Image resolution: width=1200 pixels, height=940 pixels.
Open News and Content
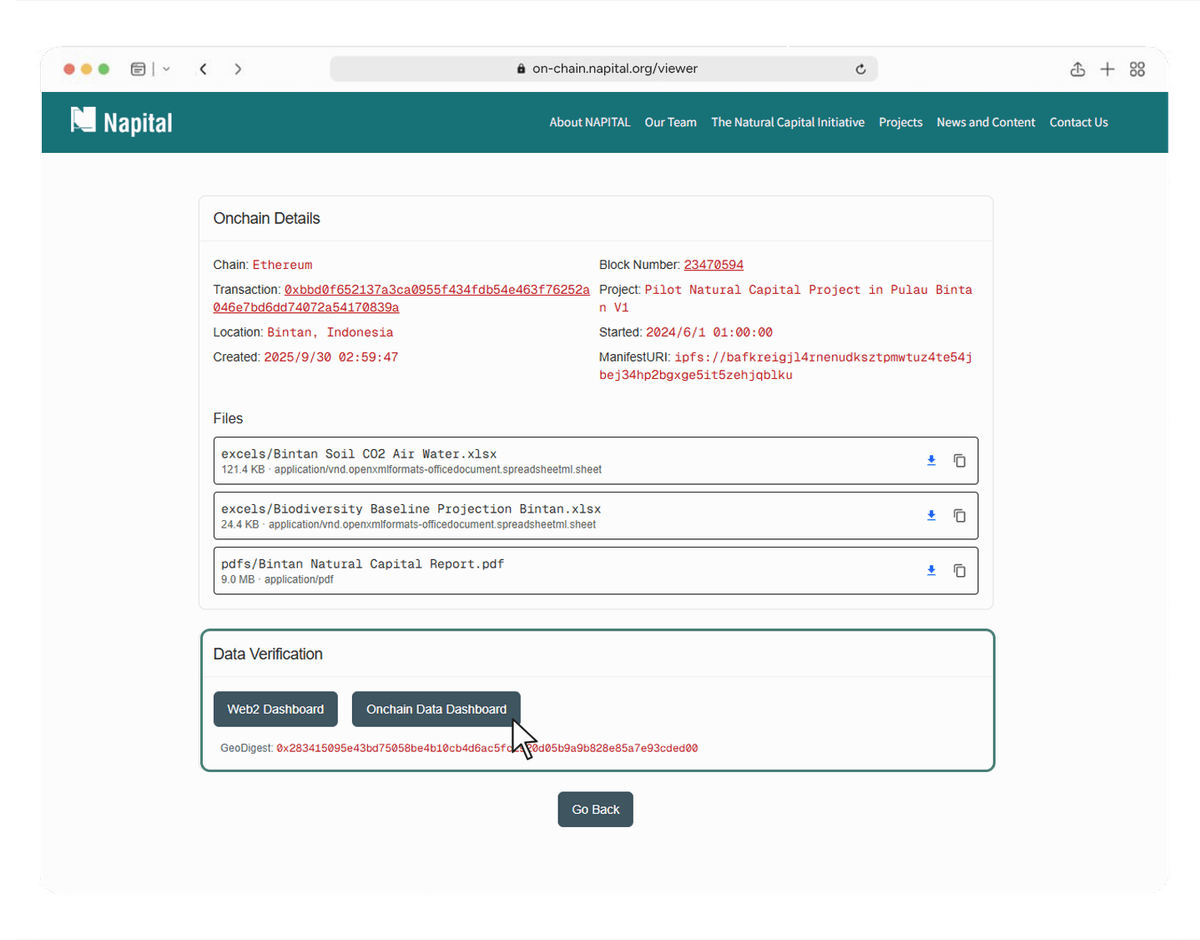[986, 122]
